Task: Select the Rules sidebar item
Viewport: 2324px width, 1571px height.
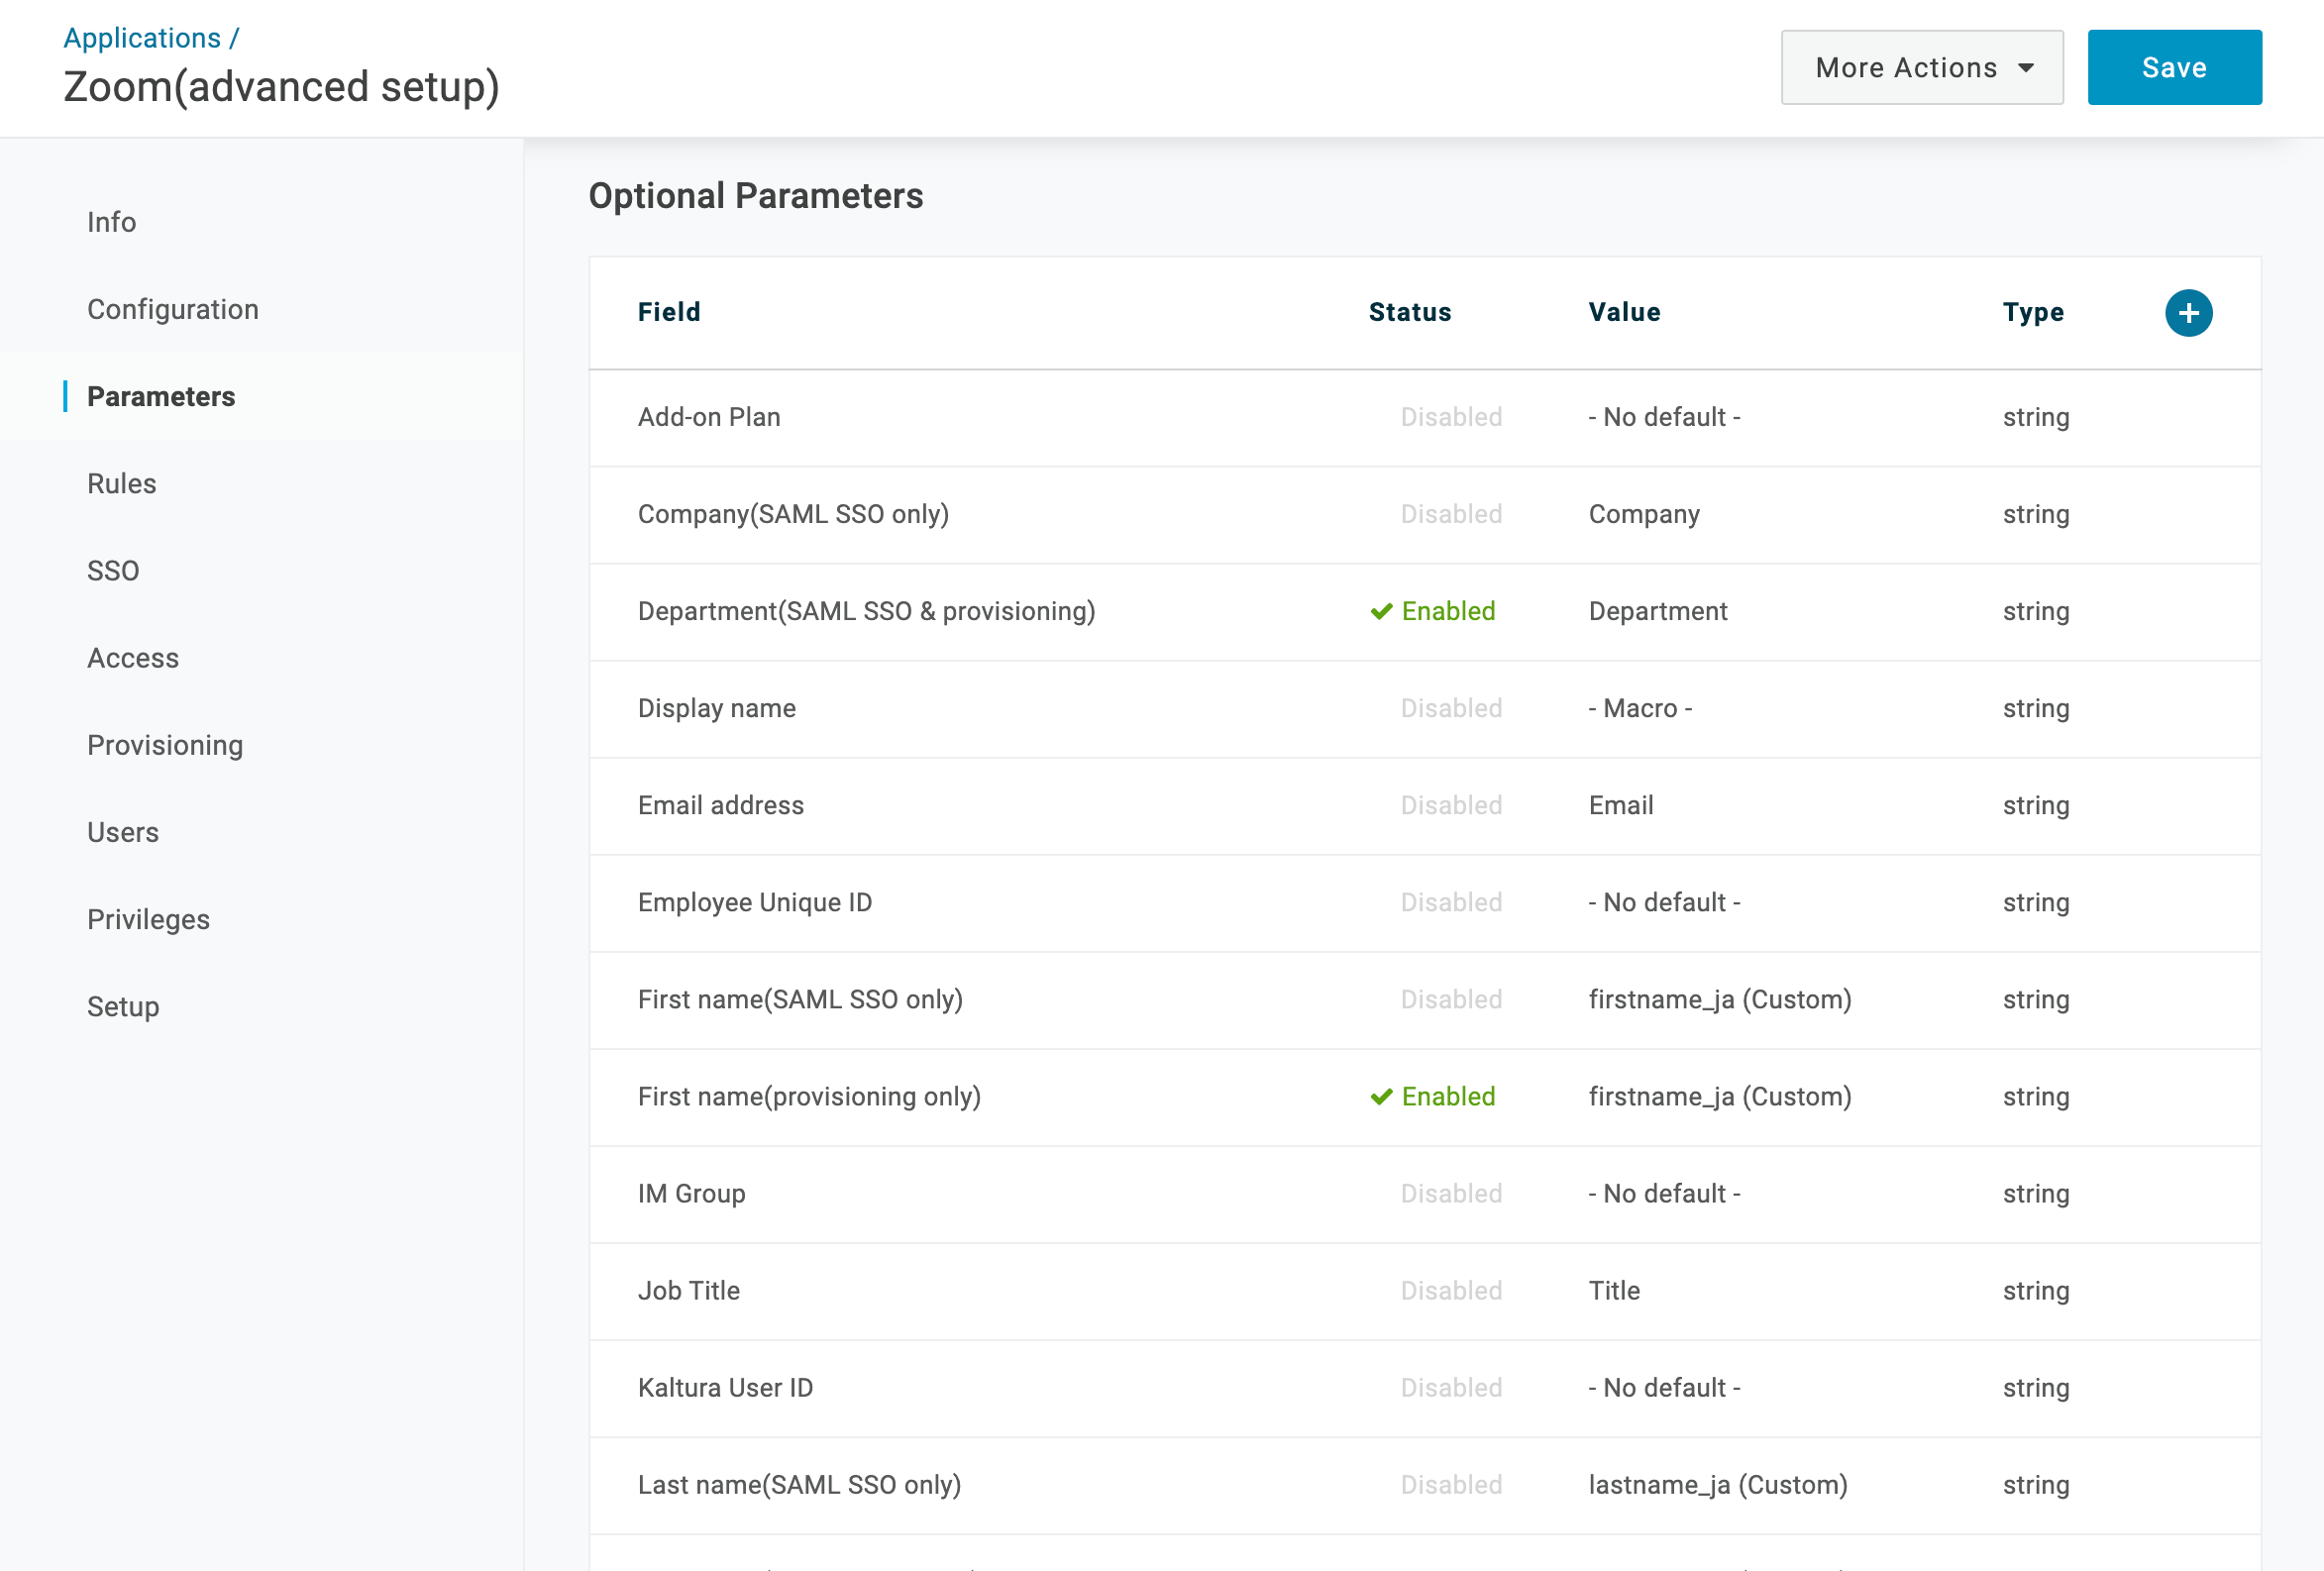Action: pyautogui.click(x=122, y=483)
